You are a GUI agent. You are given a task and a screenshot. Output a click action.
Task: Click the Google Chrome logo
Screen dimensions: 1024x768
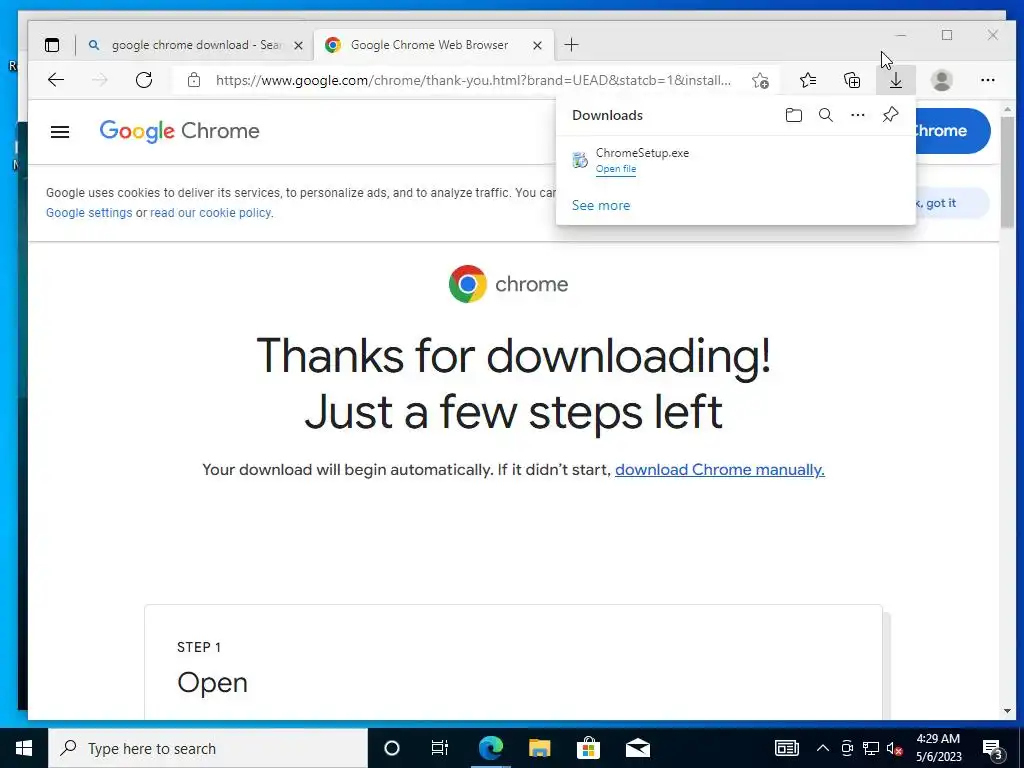[180, 131]
